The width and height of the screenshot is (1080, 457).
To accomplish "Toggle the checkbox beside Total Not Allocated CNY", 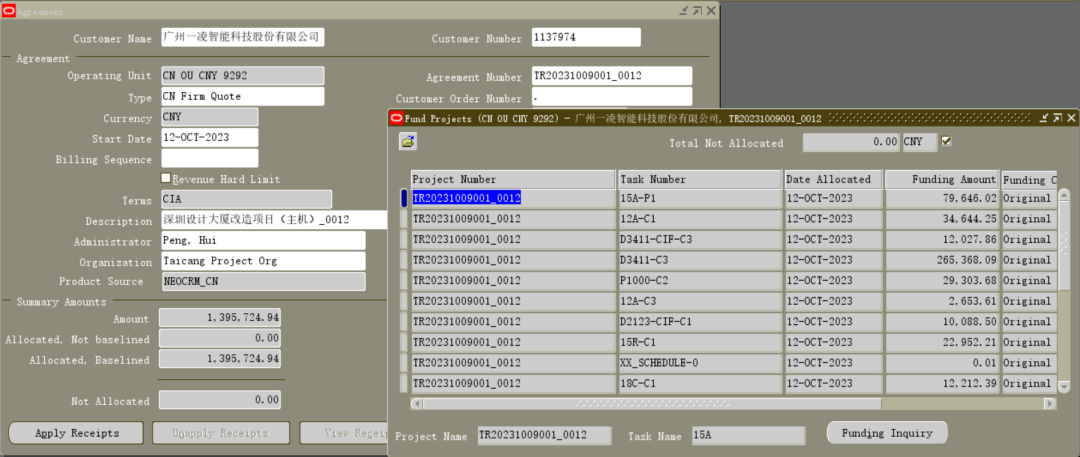I will 946,141.
